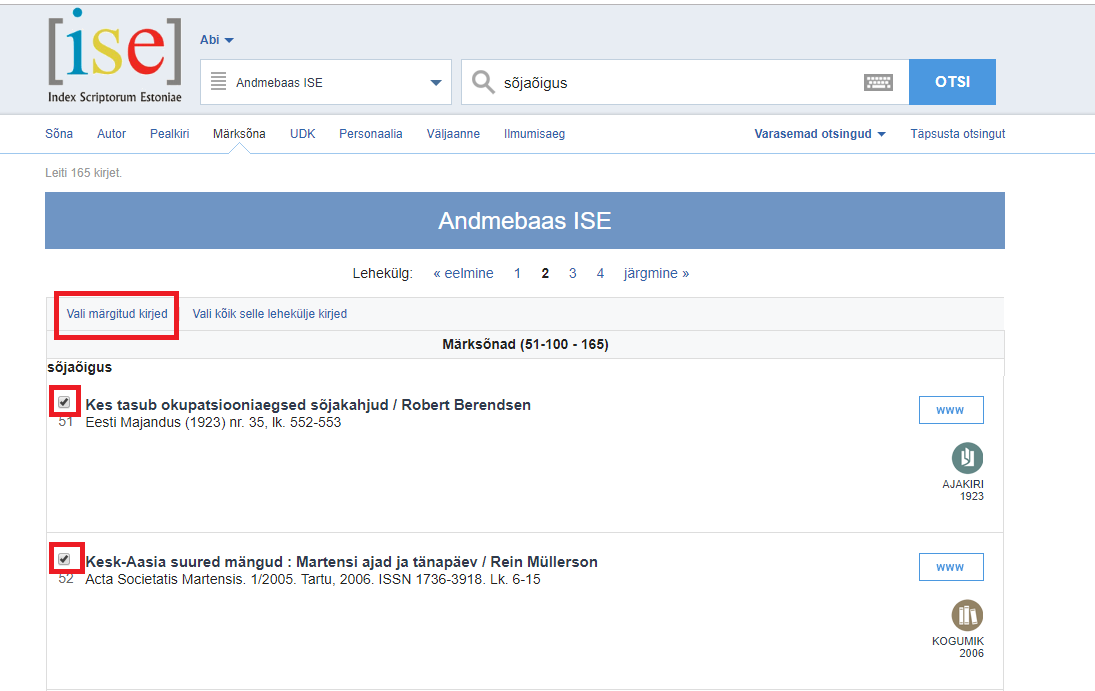Go to the järgmine next page
The image size is (1095, 691).
click(656, 273)
